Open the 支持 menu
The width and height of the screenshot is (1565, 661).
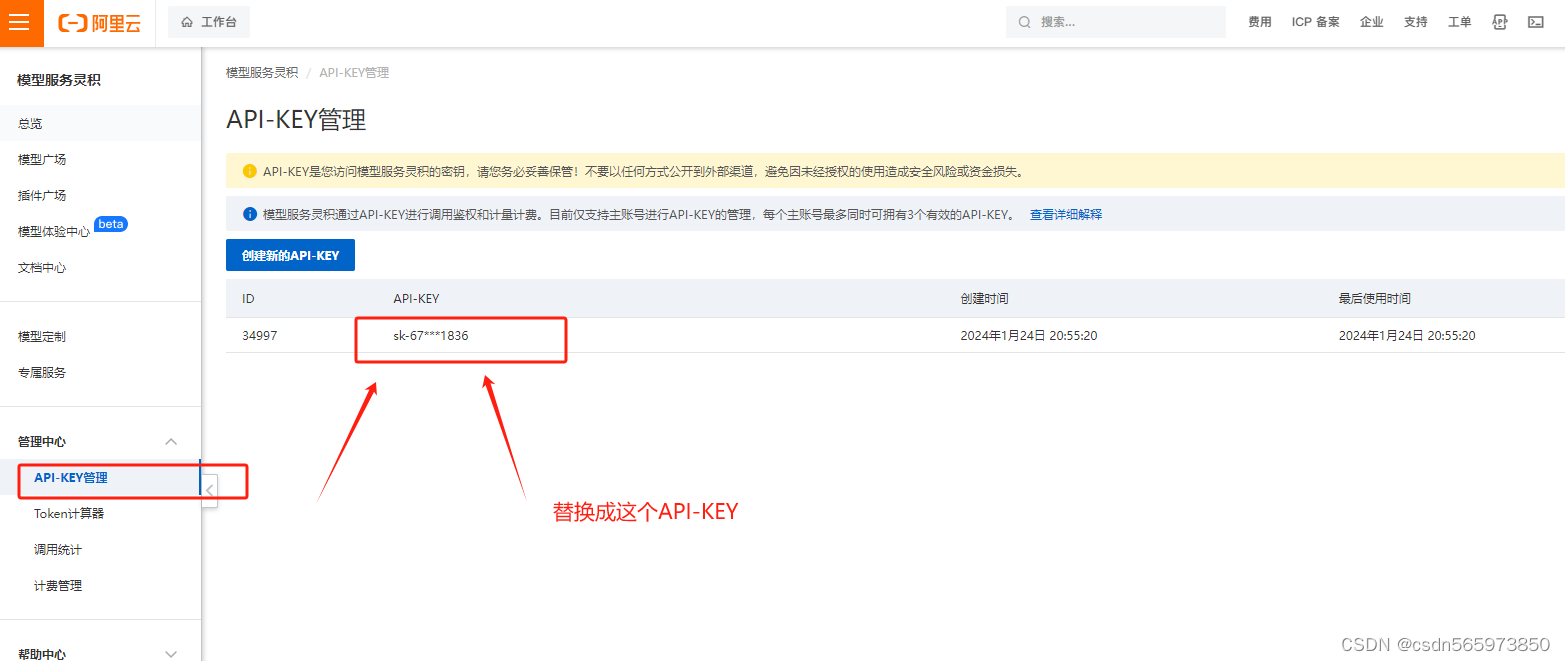coord(1416,22)
